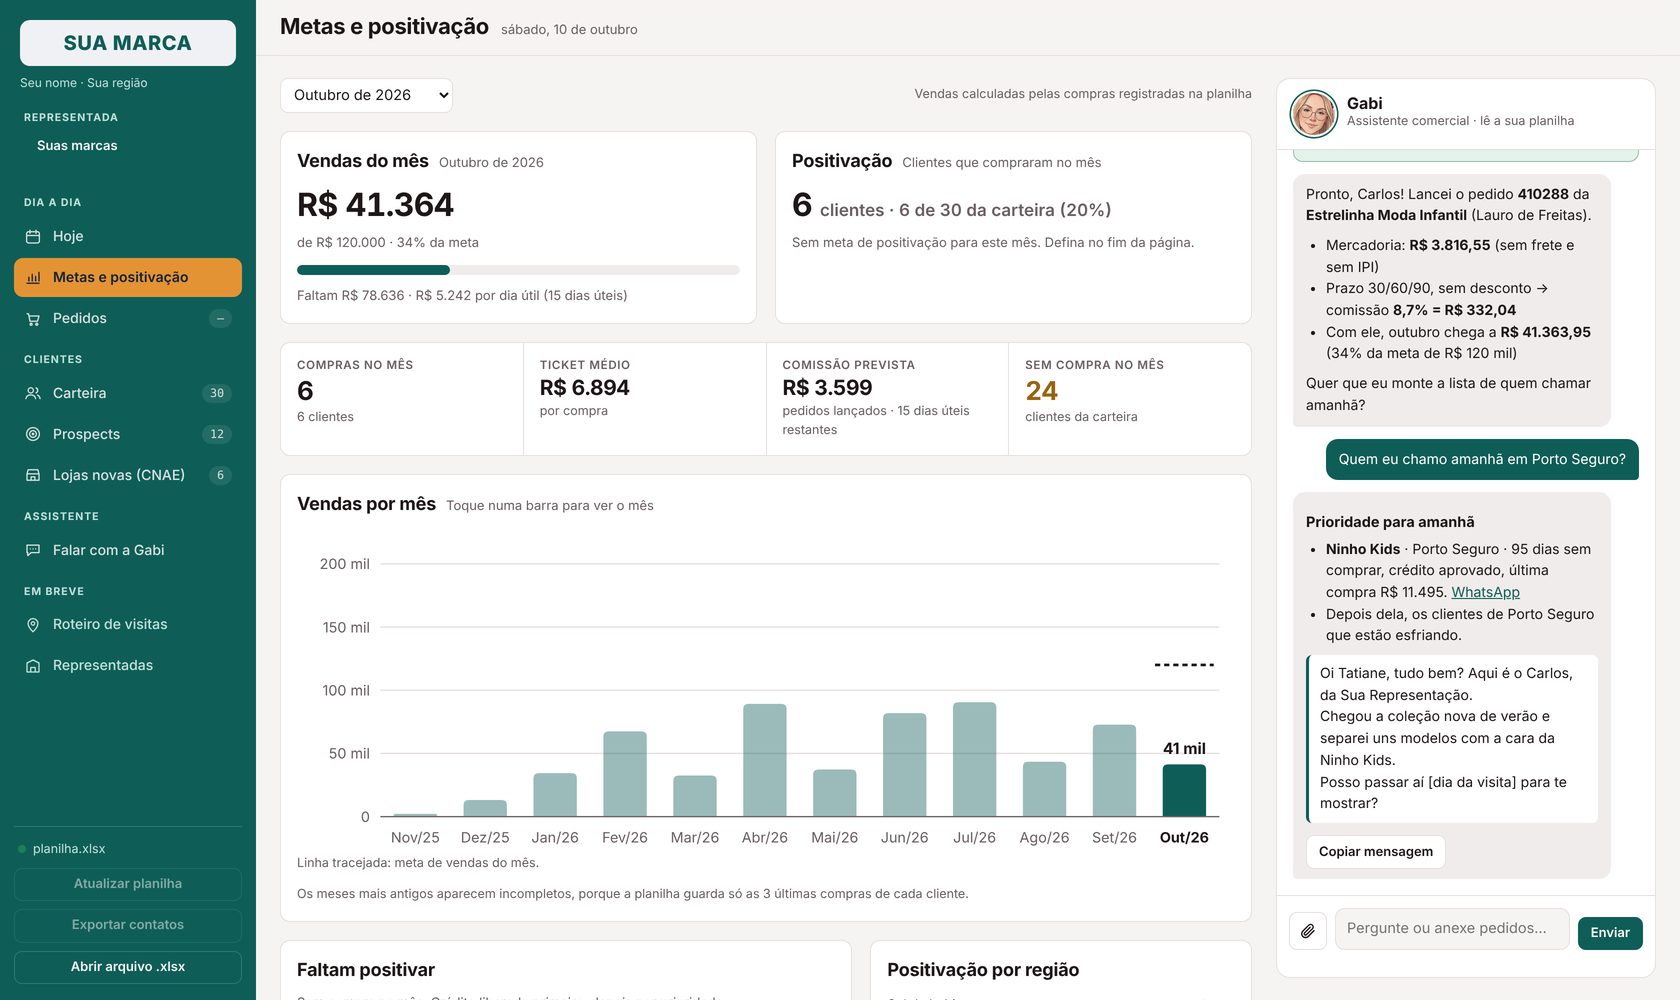Click the Metas e positivação chart icon
This screenshot has width=1680, height=1000.
(33, 278)
